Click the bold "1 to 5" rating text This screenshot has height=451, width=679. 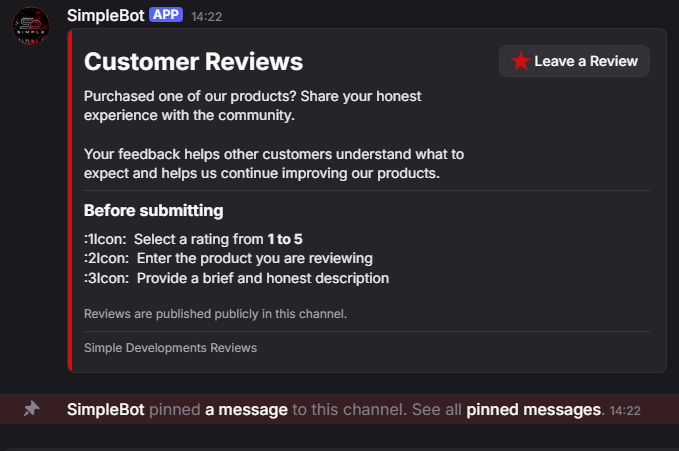(x=285, y=239)
